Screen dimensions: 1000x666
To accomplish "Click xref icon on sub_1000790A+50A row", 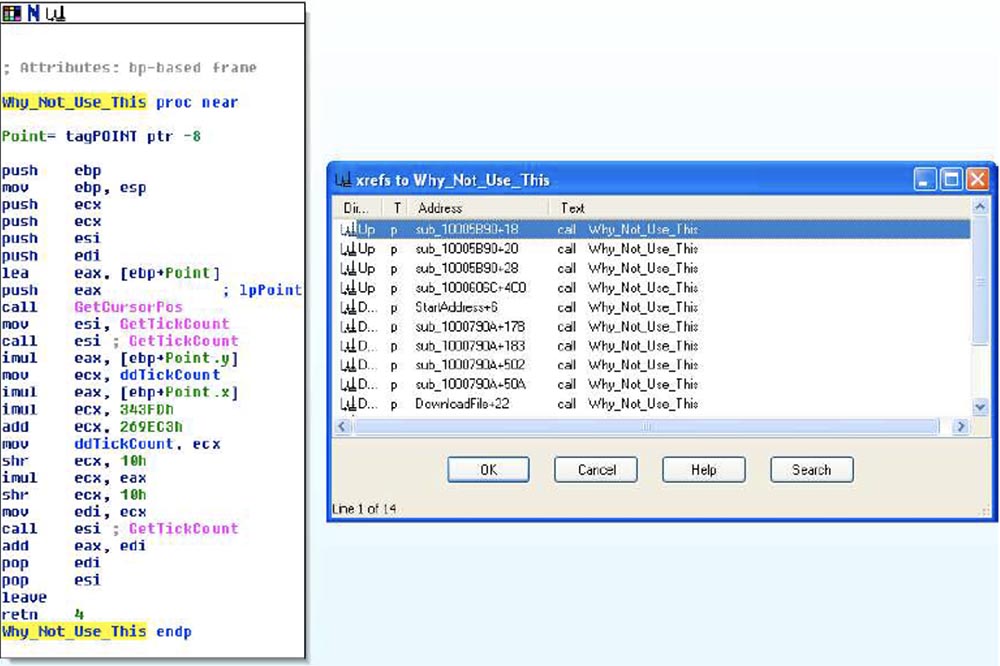I will pyautogui.click(x=348, y=384).
